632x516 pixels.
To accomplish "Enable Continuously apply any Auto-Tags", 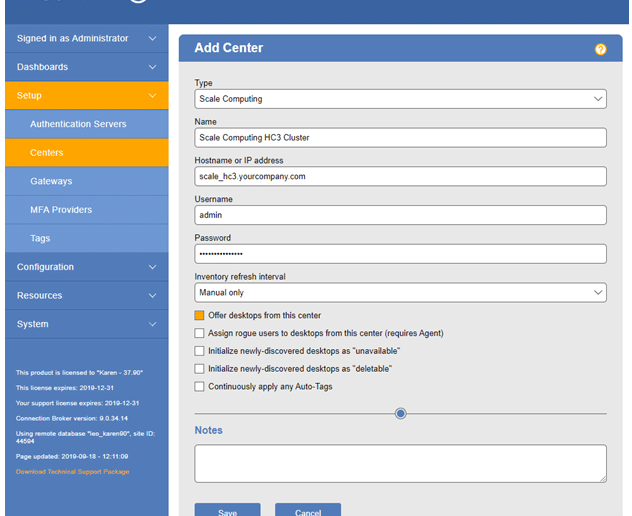I will (x=199, y=387).
